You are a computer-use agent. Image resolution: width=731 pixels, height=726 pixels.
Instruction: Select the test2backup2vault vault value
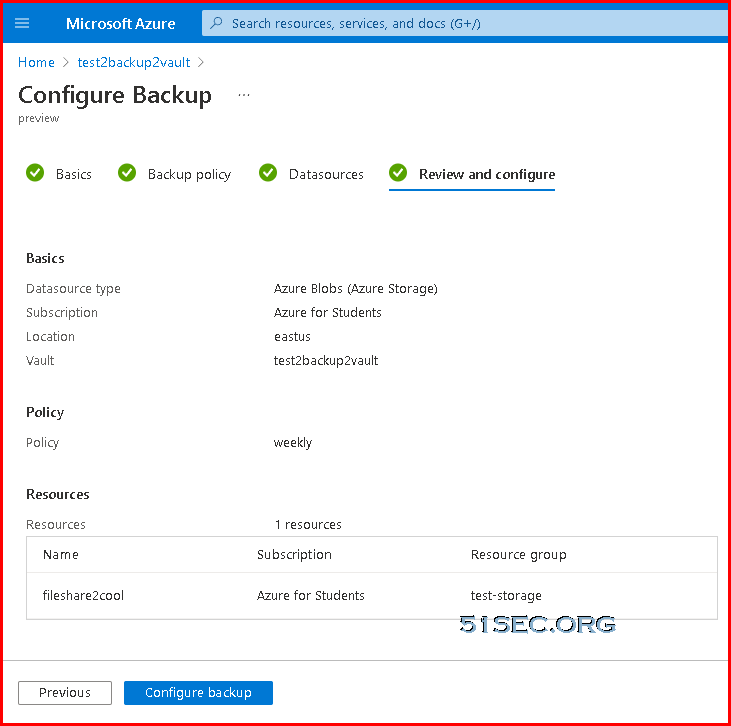click(326, 360)
